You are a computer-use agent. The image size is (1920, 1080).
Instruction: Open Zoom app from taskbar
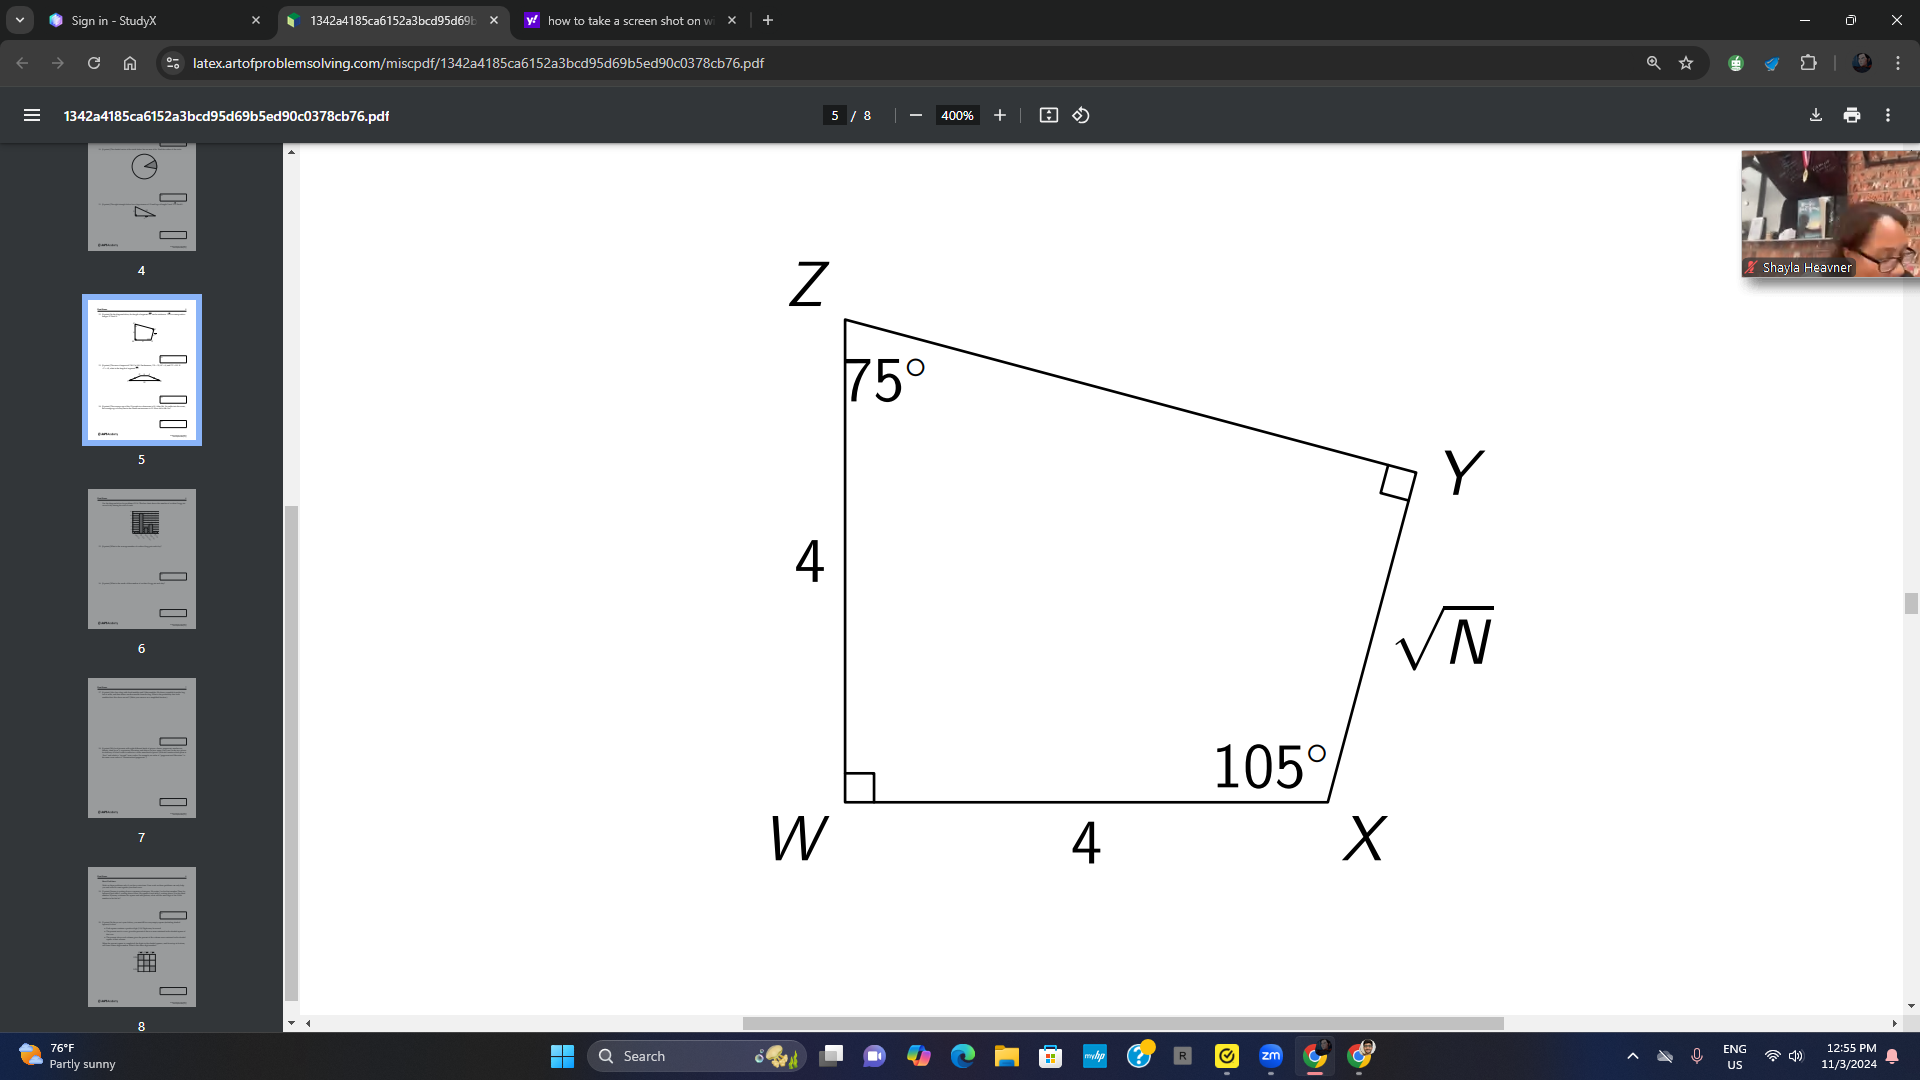1271,1056
